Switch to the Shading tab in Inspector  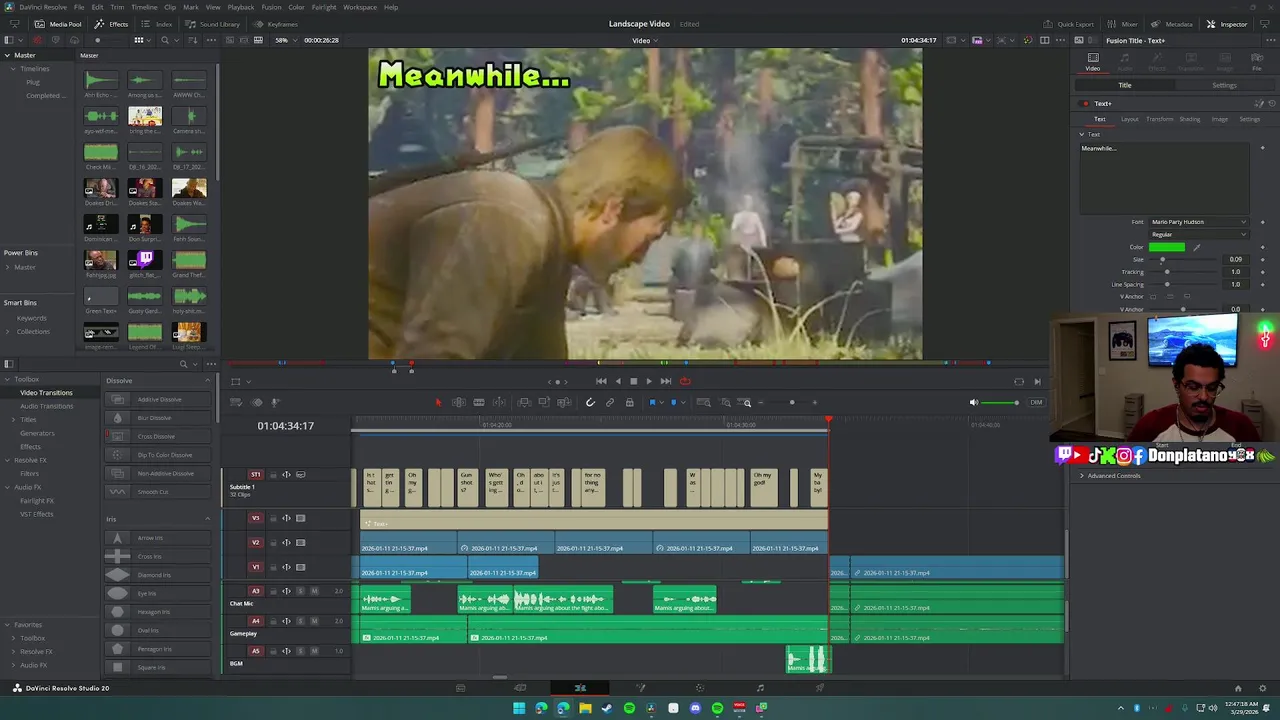coord(1189,119)
